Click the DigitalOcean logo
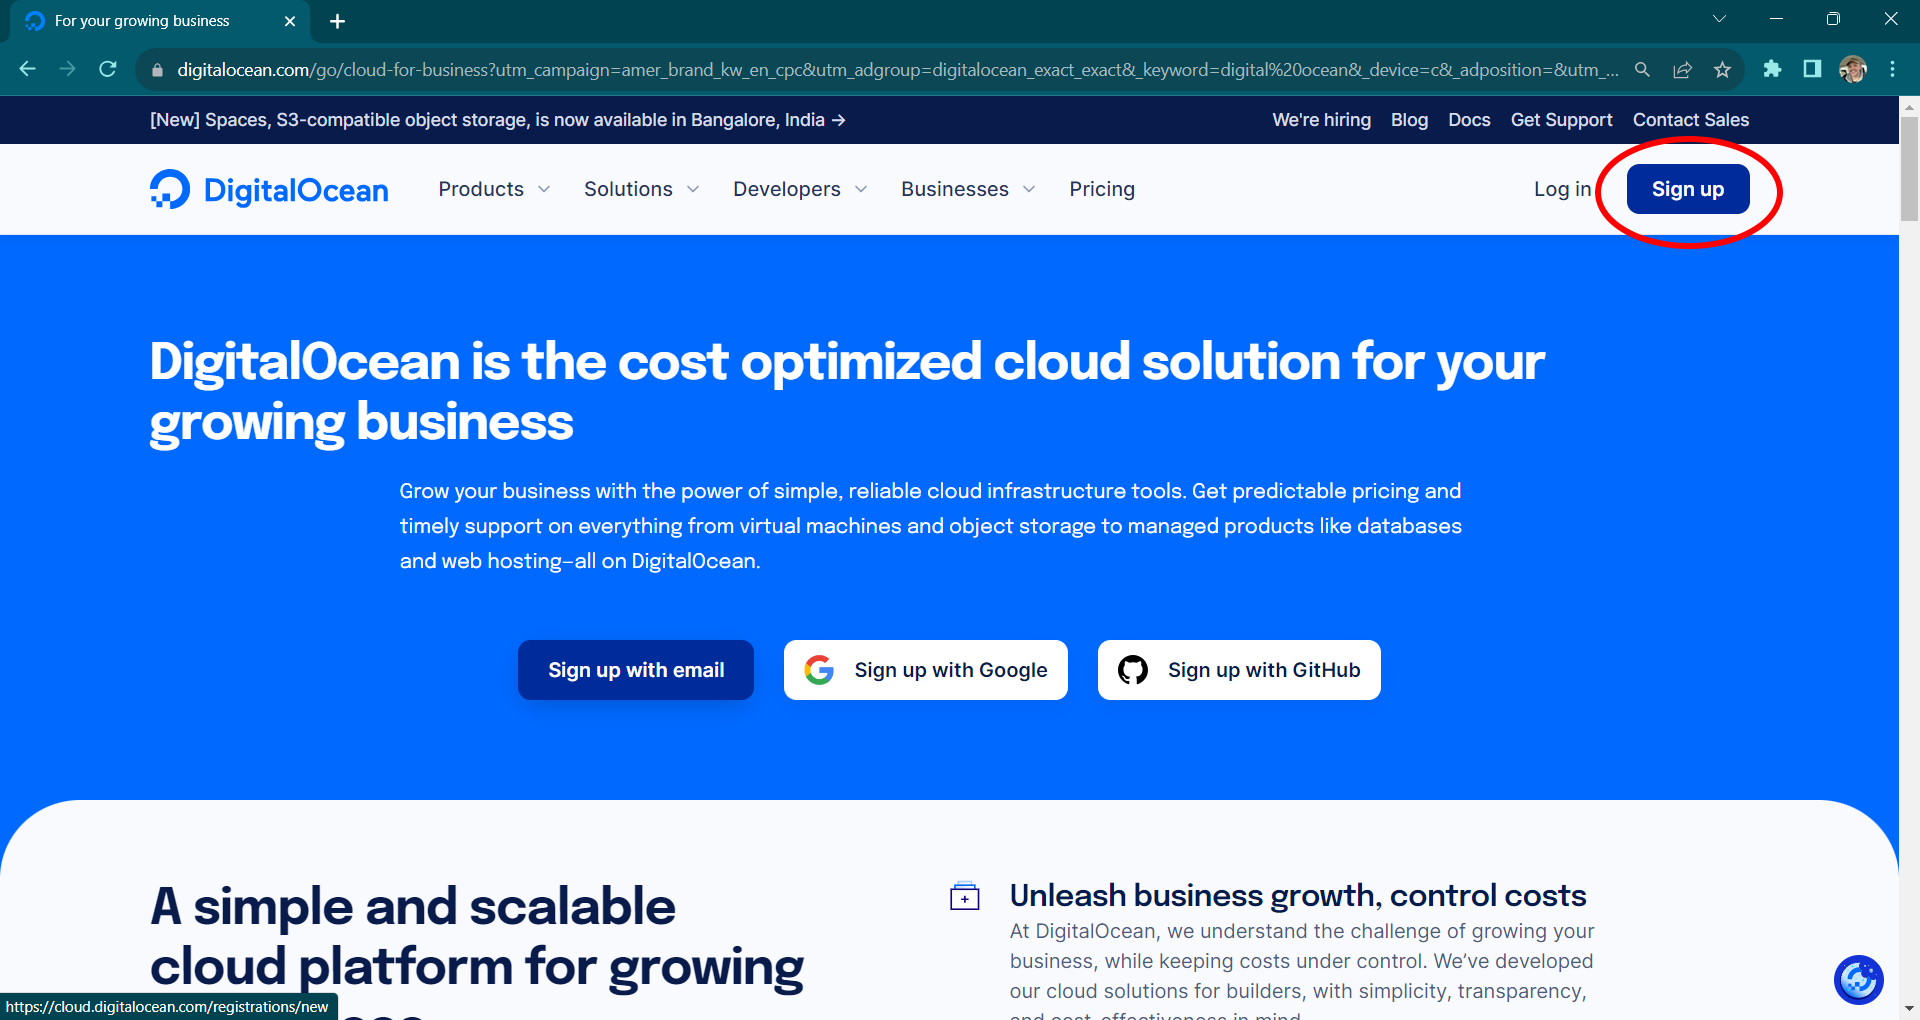This screenshot has height=1020, width=1920. point(269,190)
